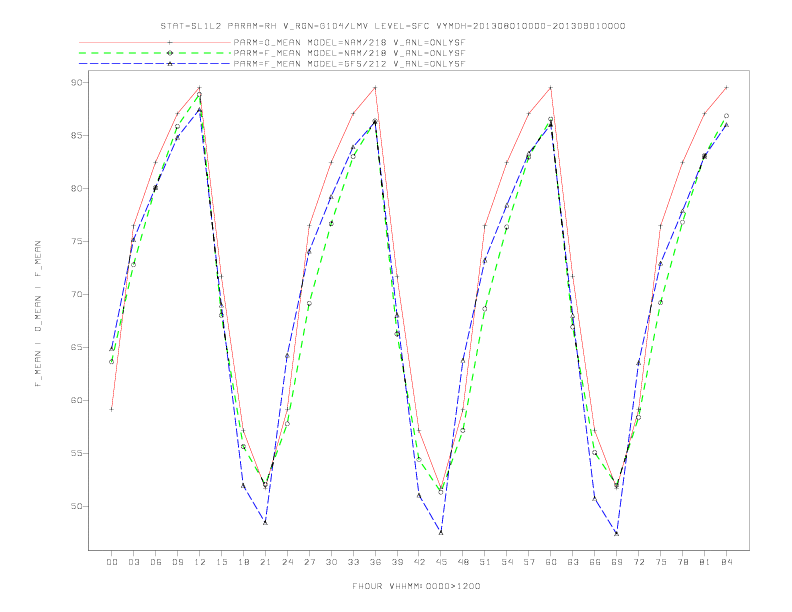Click the x-axis forecast hour label 66
Screen dimensions: 792x612
tap(595, 562)
